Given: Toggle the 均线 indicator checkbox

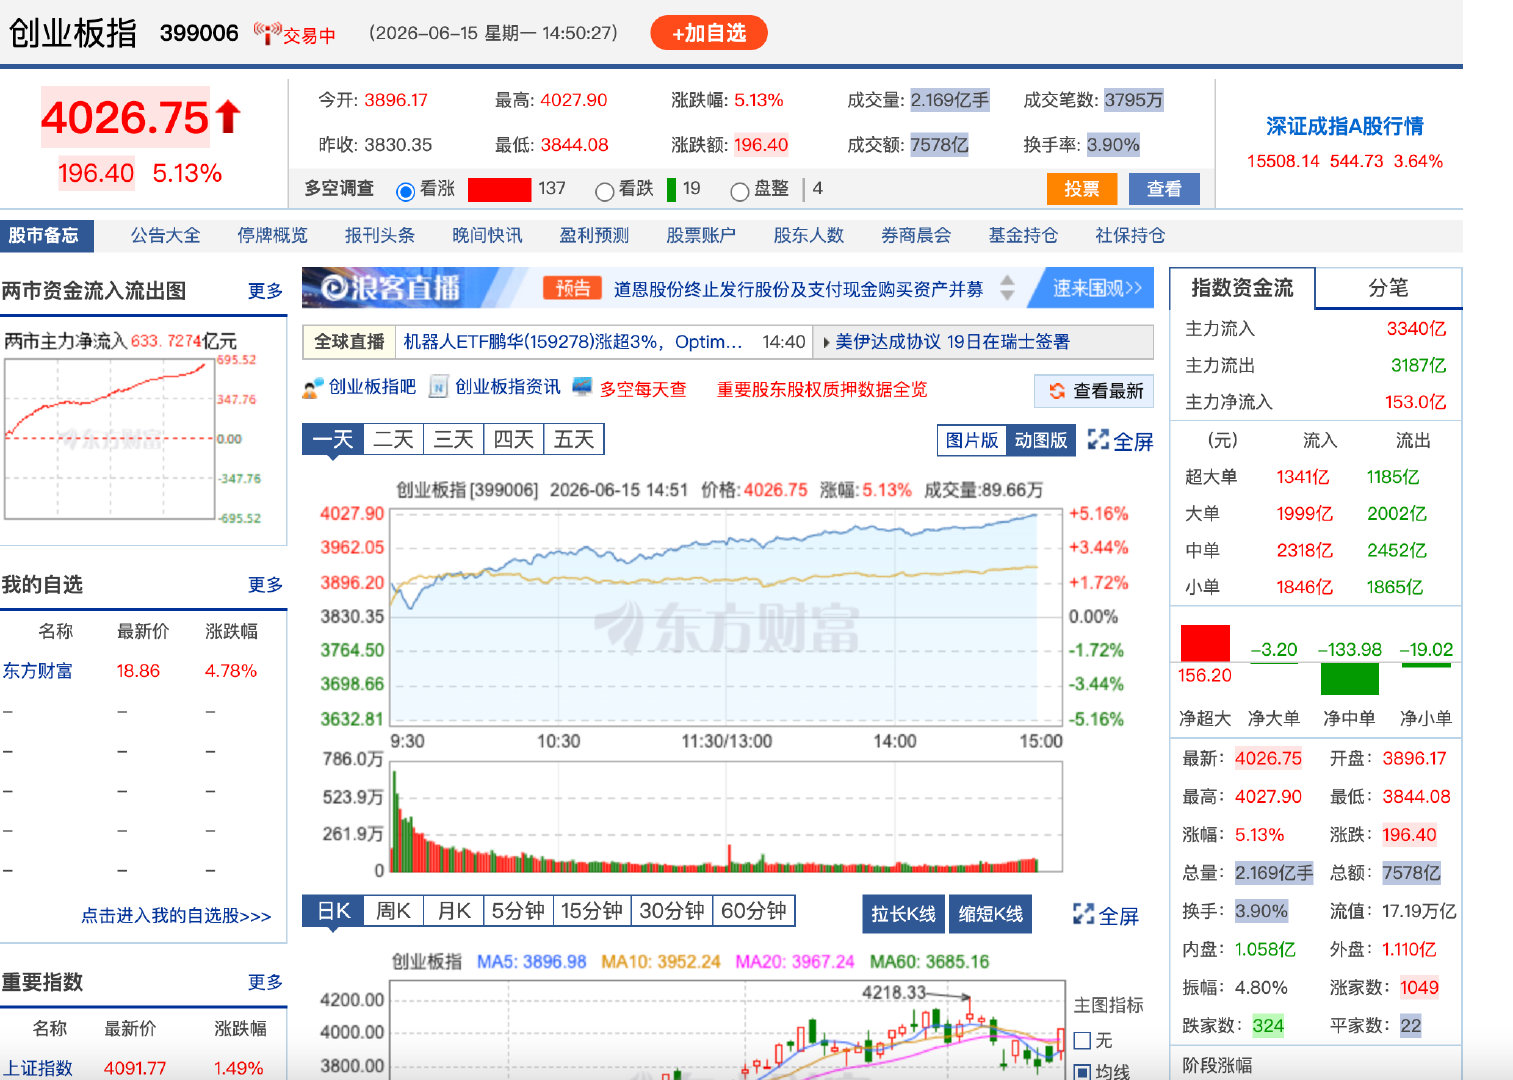Looking at the screenshot, I should pyautogui.click(x=1082, y=1072).
